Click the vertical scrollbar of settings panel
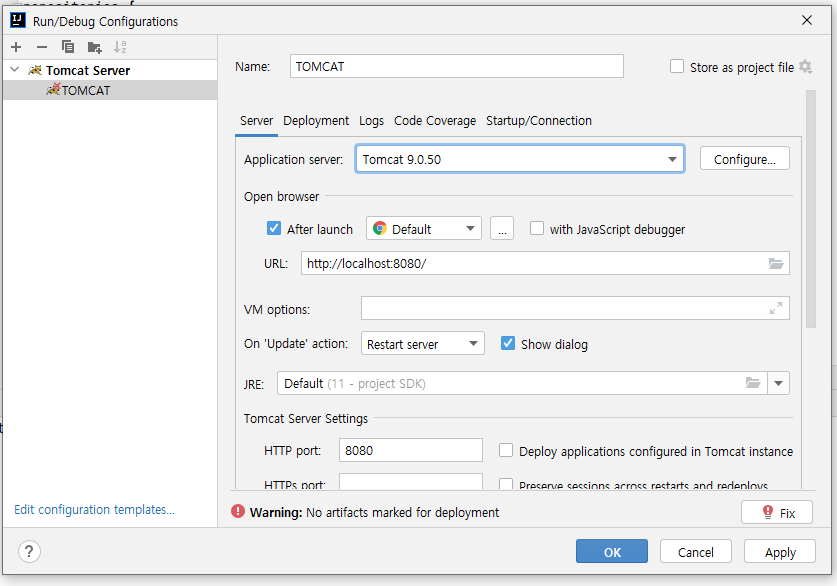The width and height of the screenshot is (837, 586). click(811, 209)
